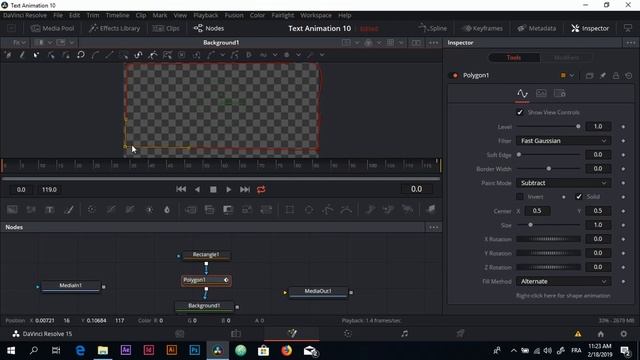This screenshot has width=640, height=360.
Task: Toggle Polygon1 enable dot in Inspector
Action: tap(455, 76)
